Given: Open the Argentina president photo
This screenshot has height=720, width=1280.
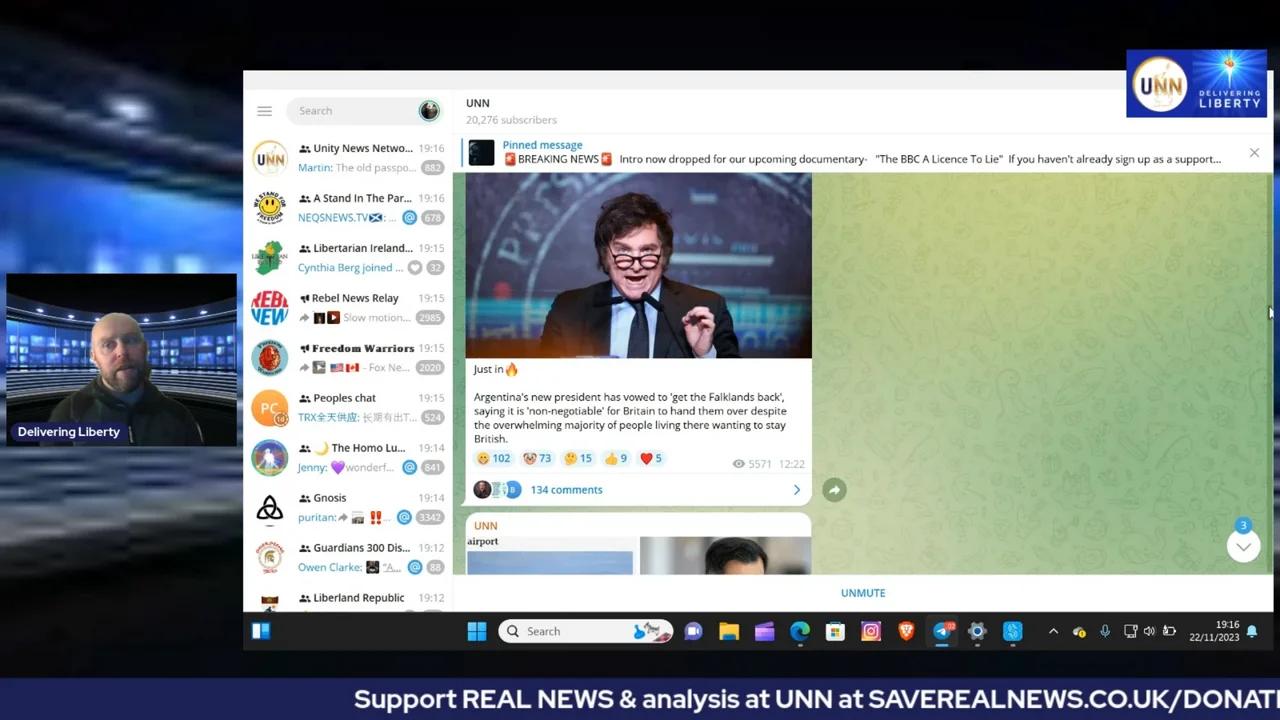Looking at the screenshot, I should point(638,265).
